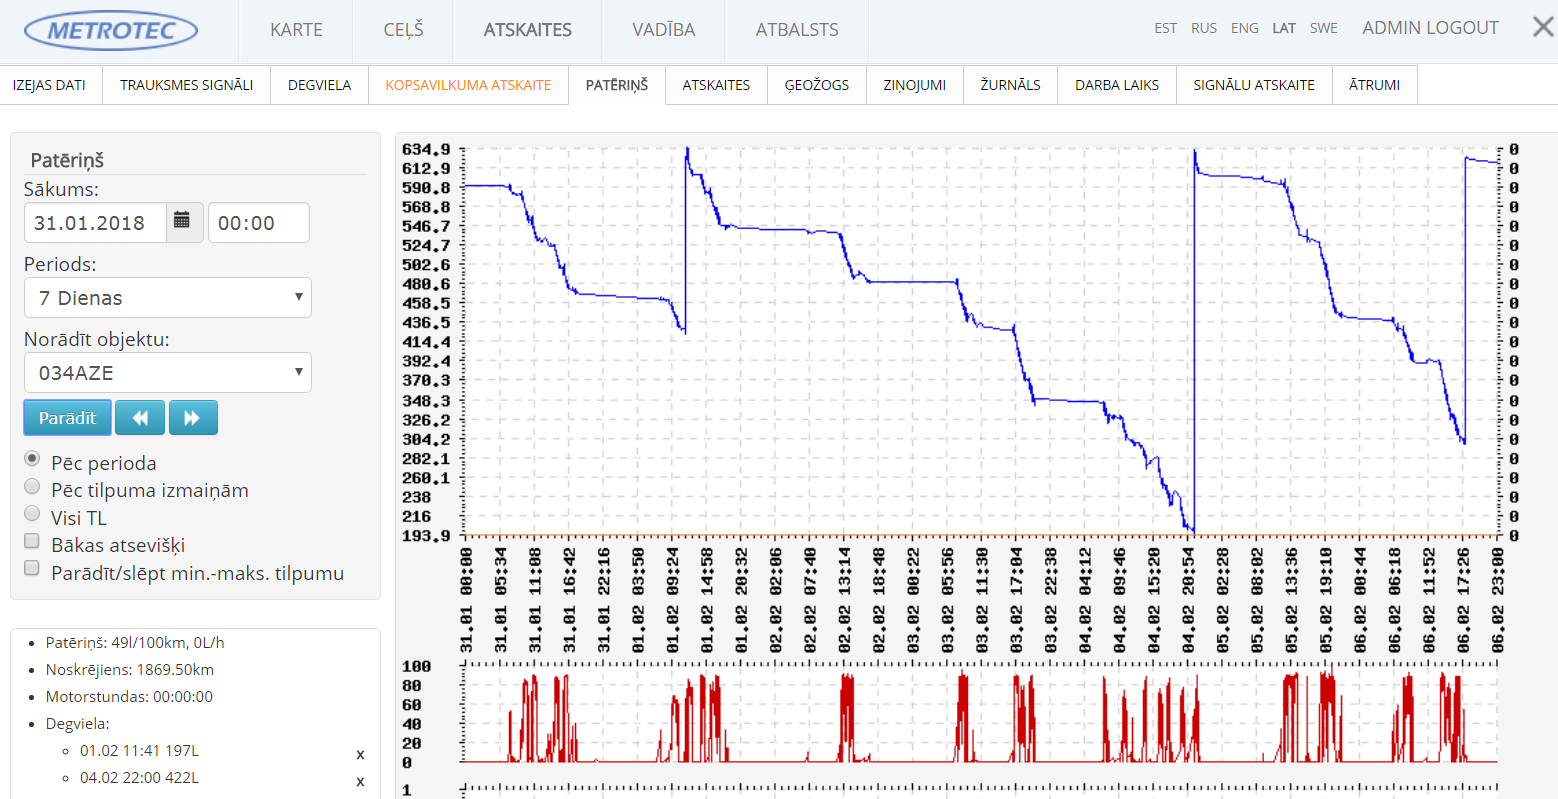The width and height of the screenshot is (1558, 799).
Task: Open the Karte main menu item
Action: point(296,30)
